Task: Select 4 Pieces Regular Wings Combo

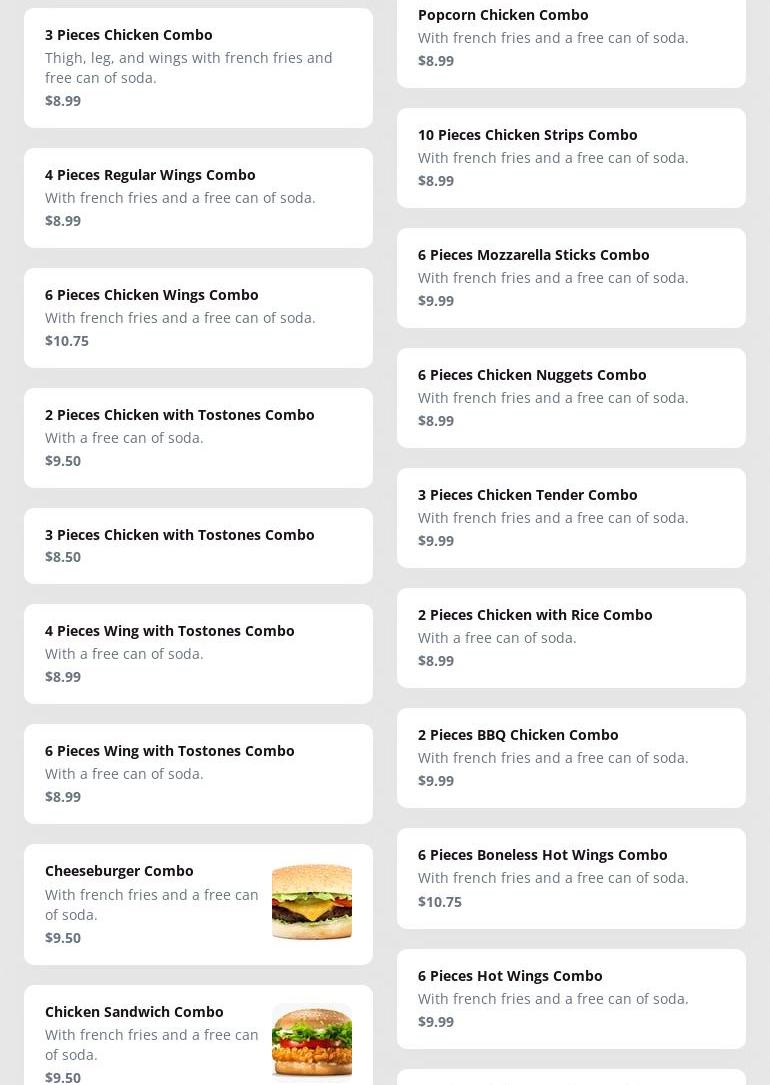Action: 150,175
